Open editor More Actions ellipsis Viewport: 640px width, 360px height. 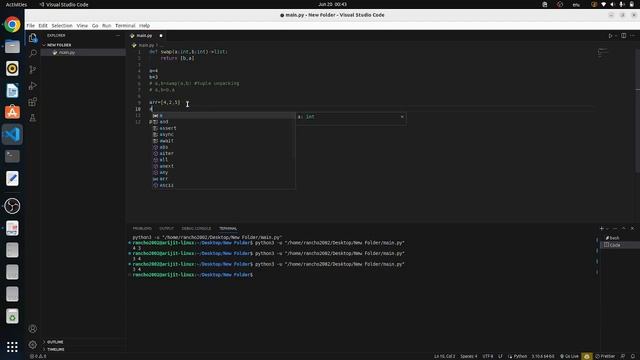point(633,36)
